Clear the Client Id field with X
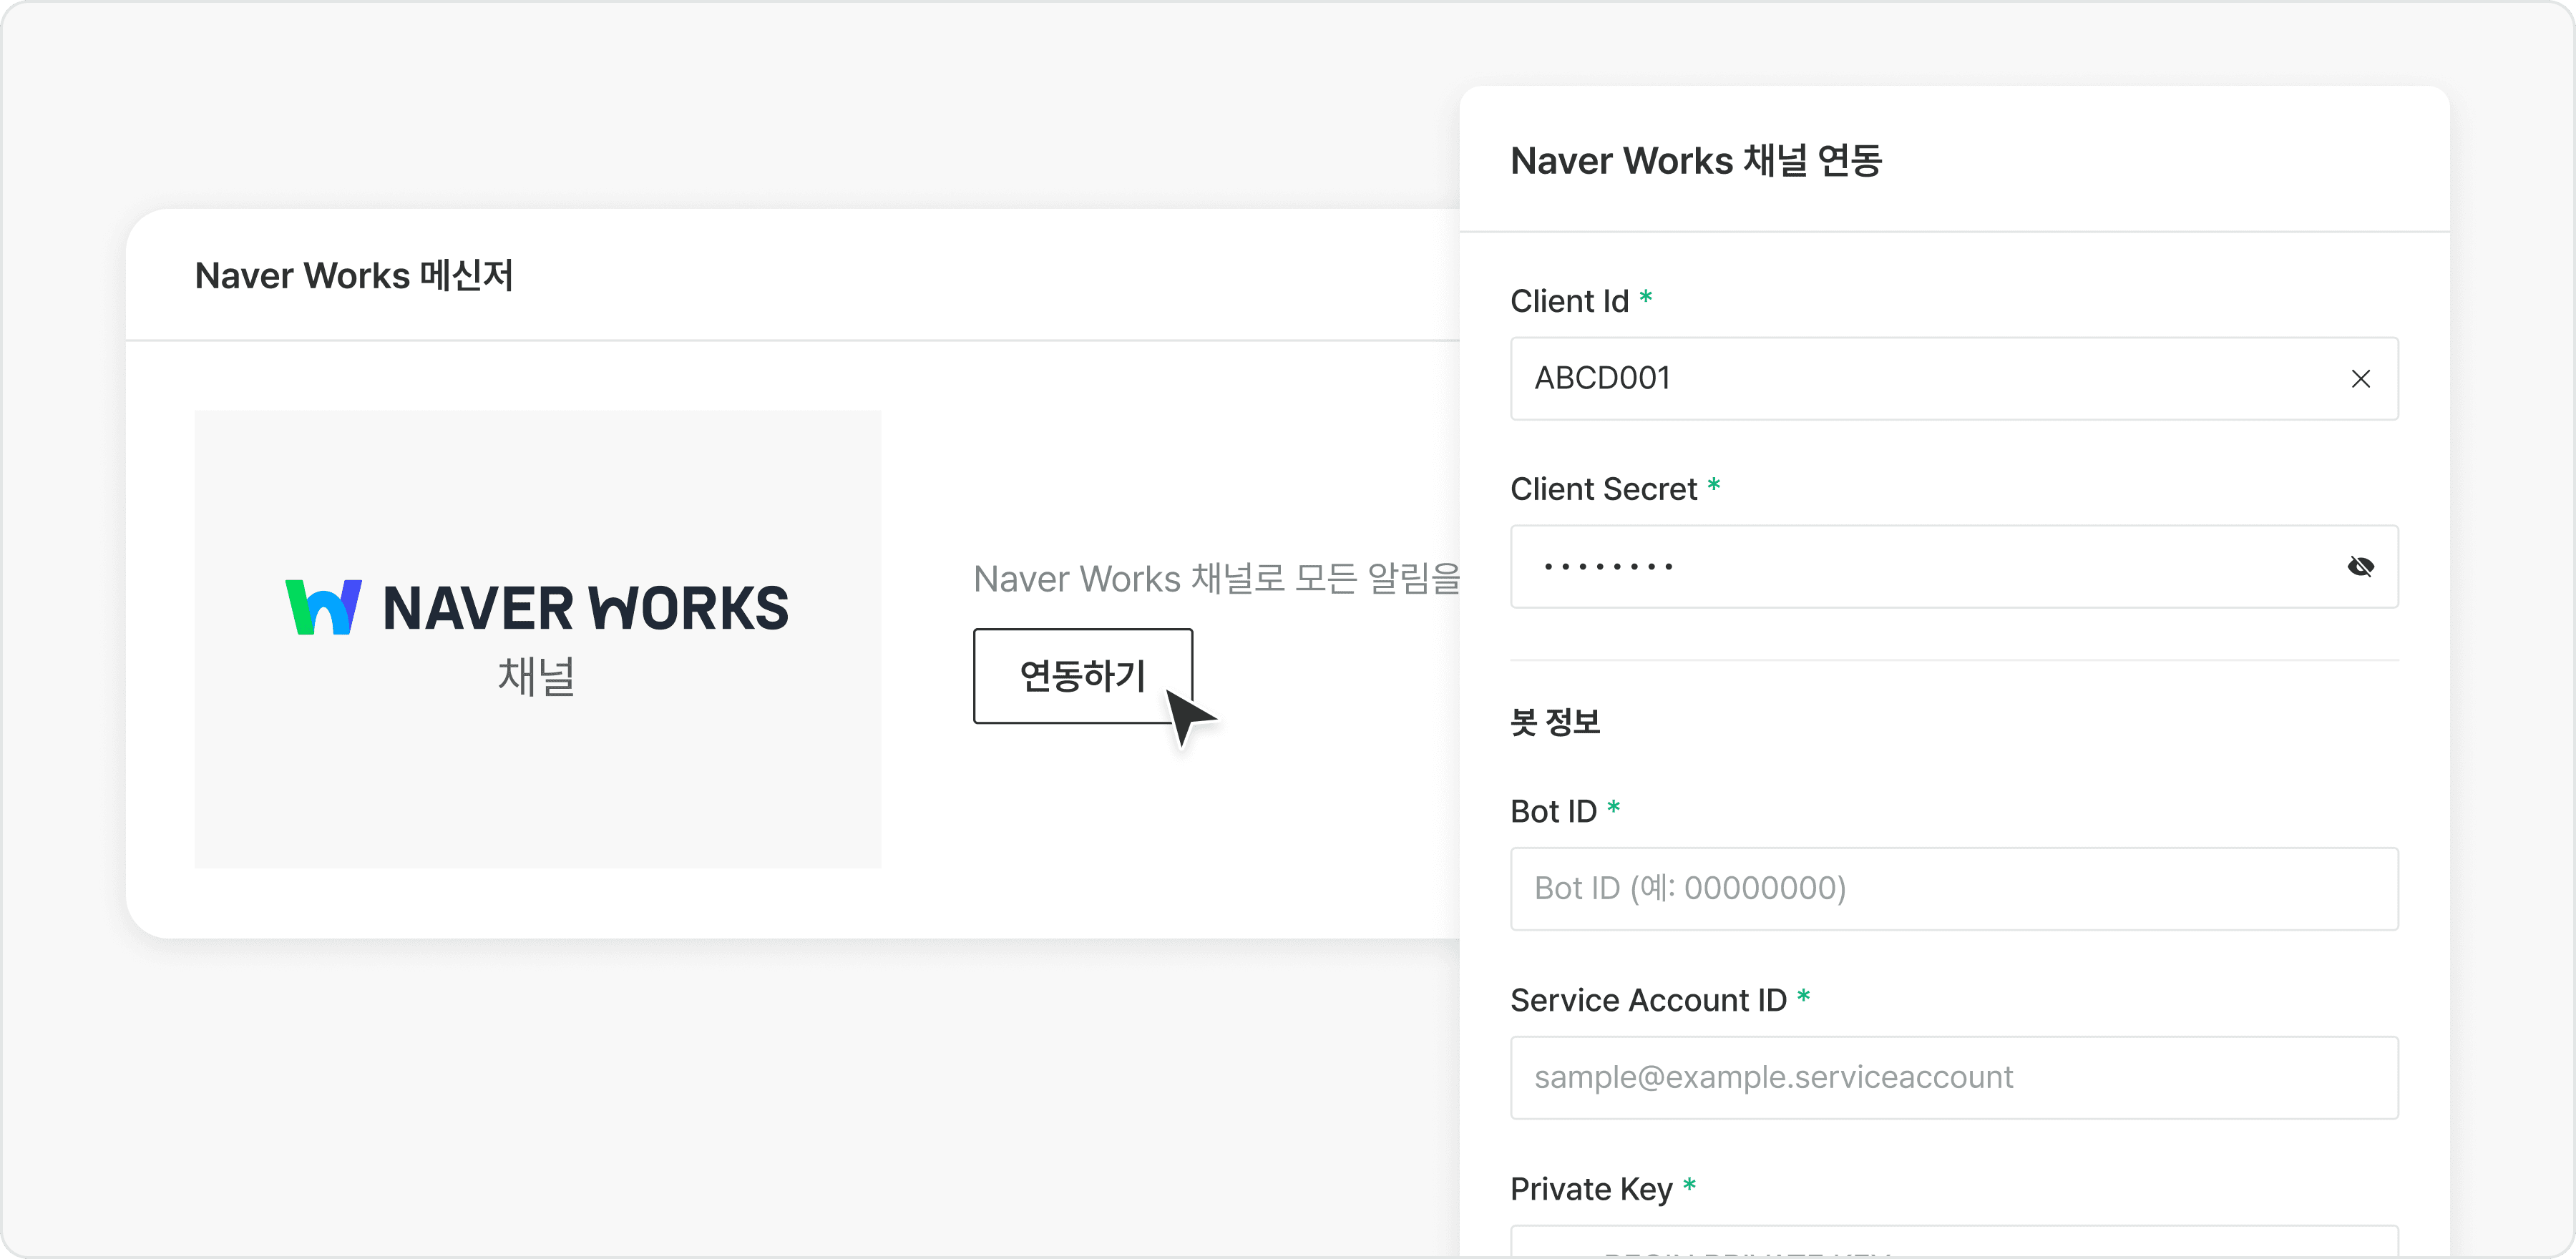 tap(2360, 379)
